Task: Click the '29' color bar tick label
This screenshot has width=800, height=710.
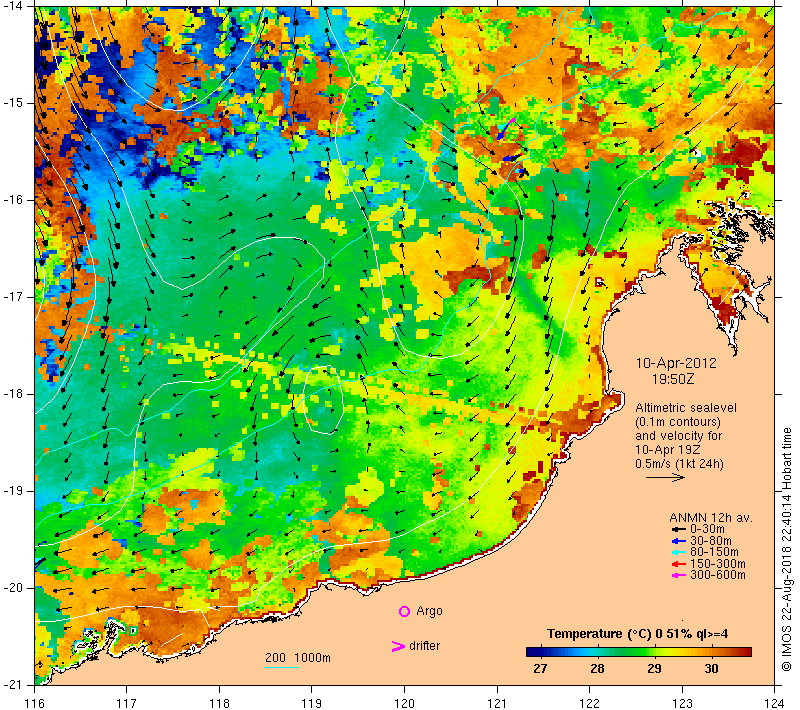Action: tap(655, 669)
